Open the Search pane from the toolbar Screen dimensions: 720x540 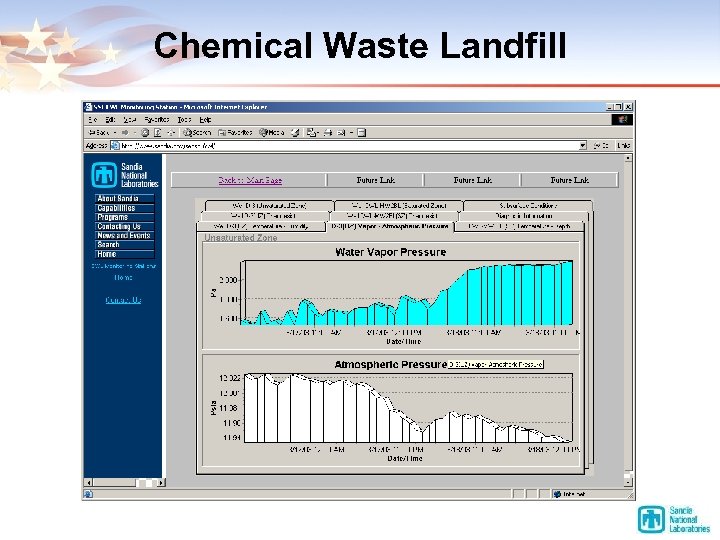click(x=197, y=133)
